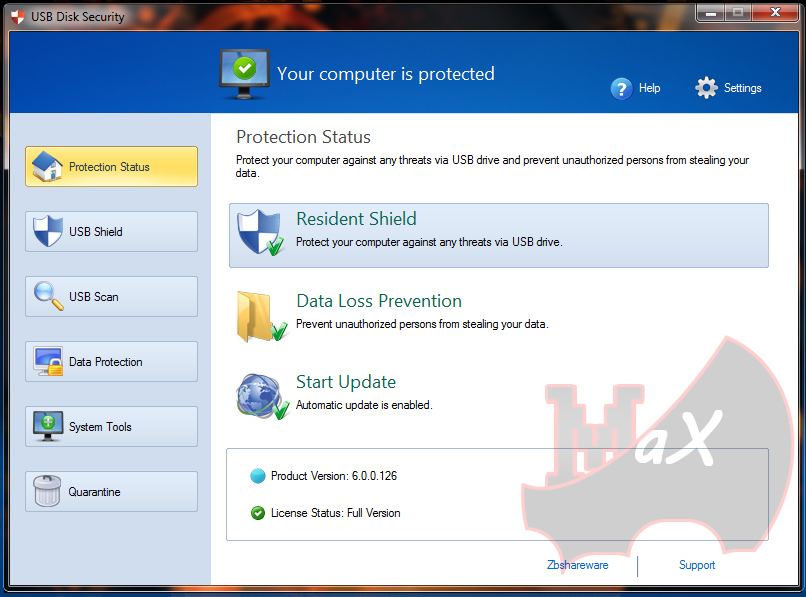Click "Your computer is protected" text
Screen dimensions: 806x597
[x=386, y=74]
